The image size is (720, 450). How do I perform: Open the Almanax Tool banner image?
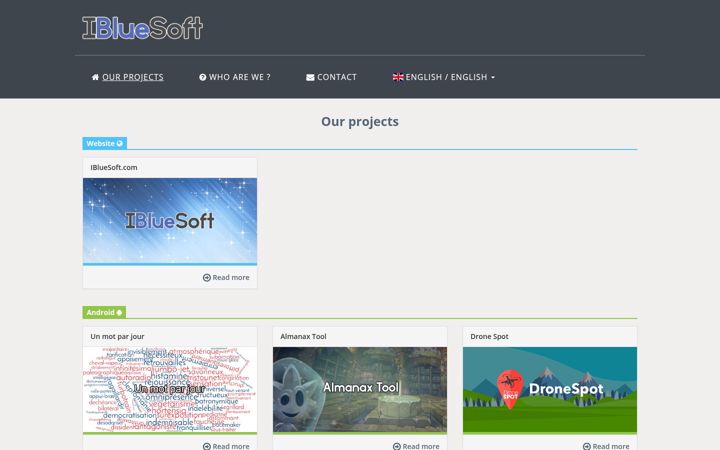point(360,390)
